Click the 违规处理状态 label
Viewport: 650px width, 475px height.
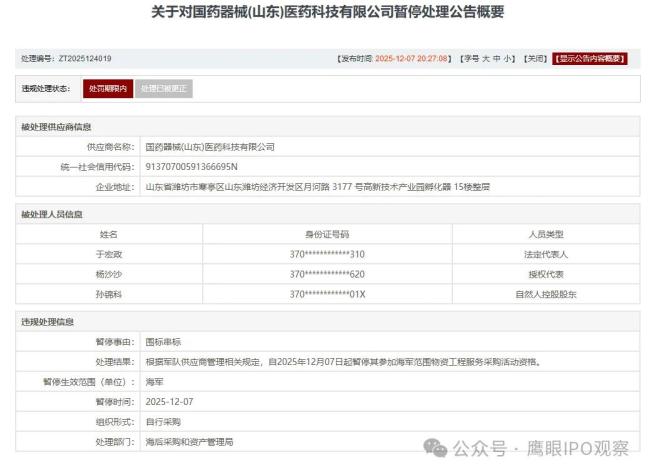click(46, 88)
